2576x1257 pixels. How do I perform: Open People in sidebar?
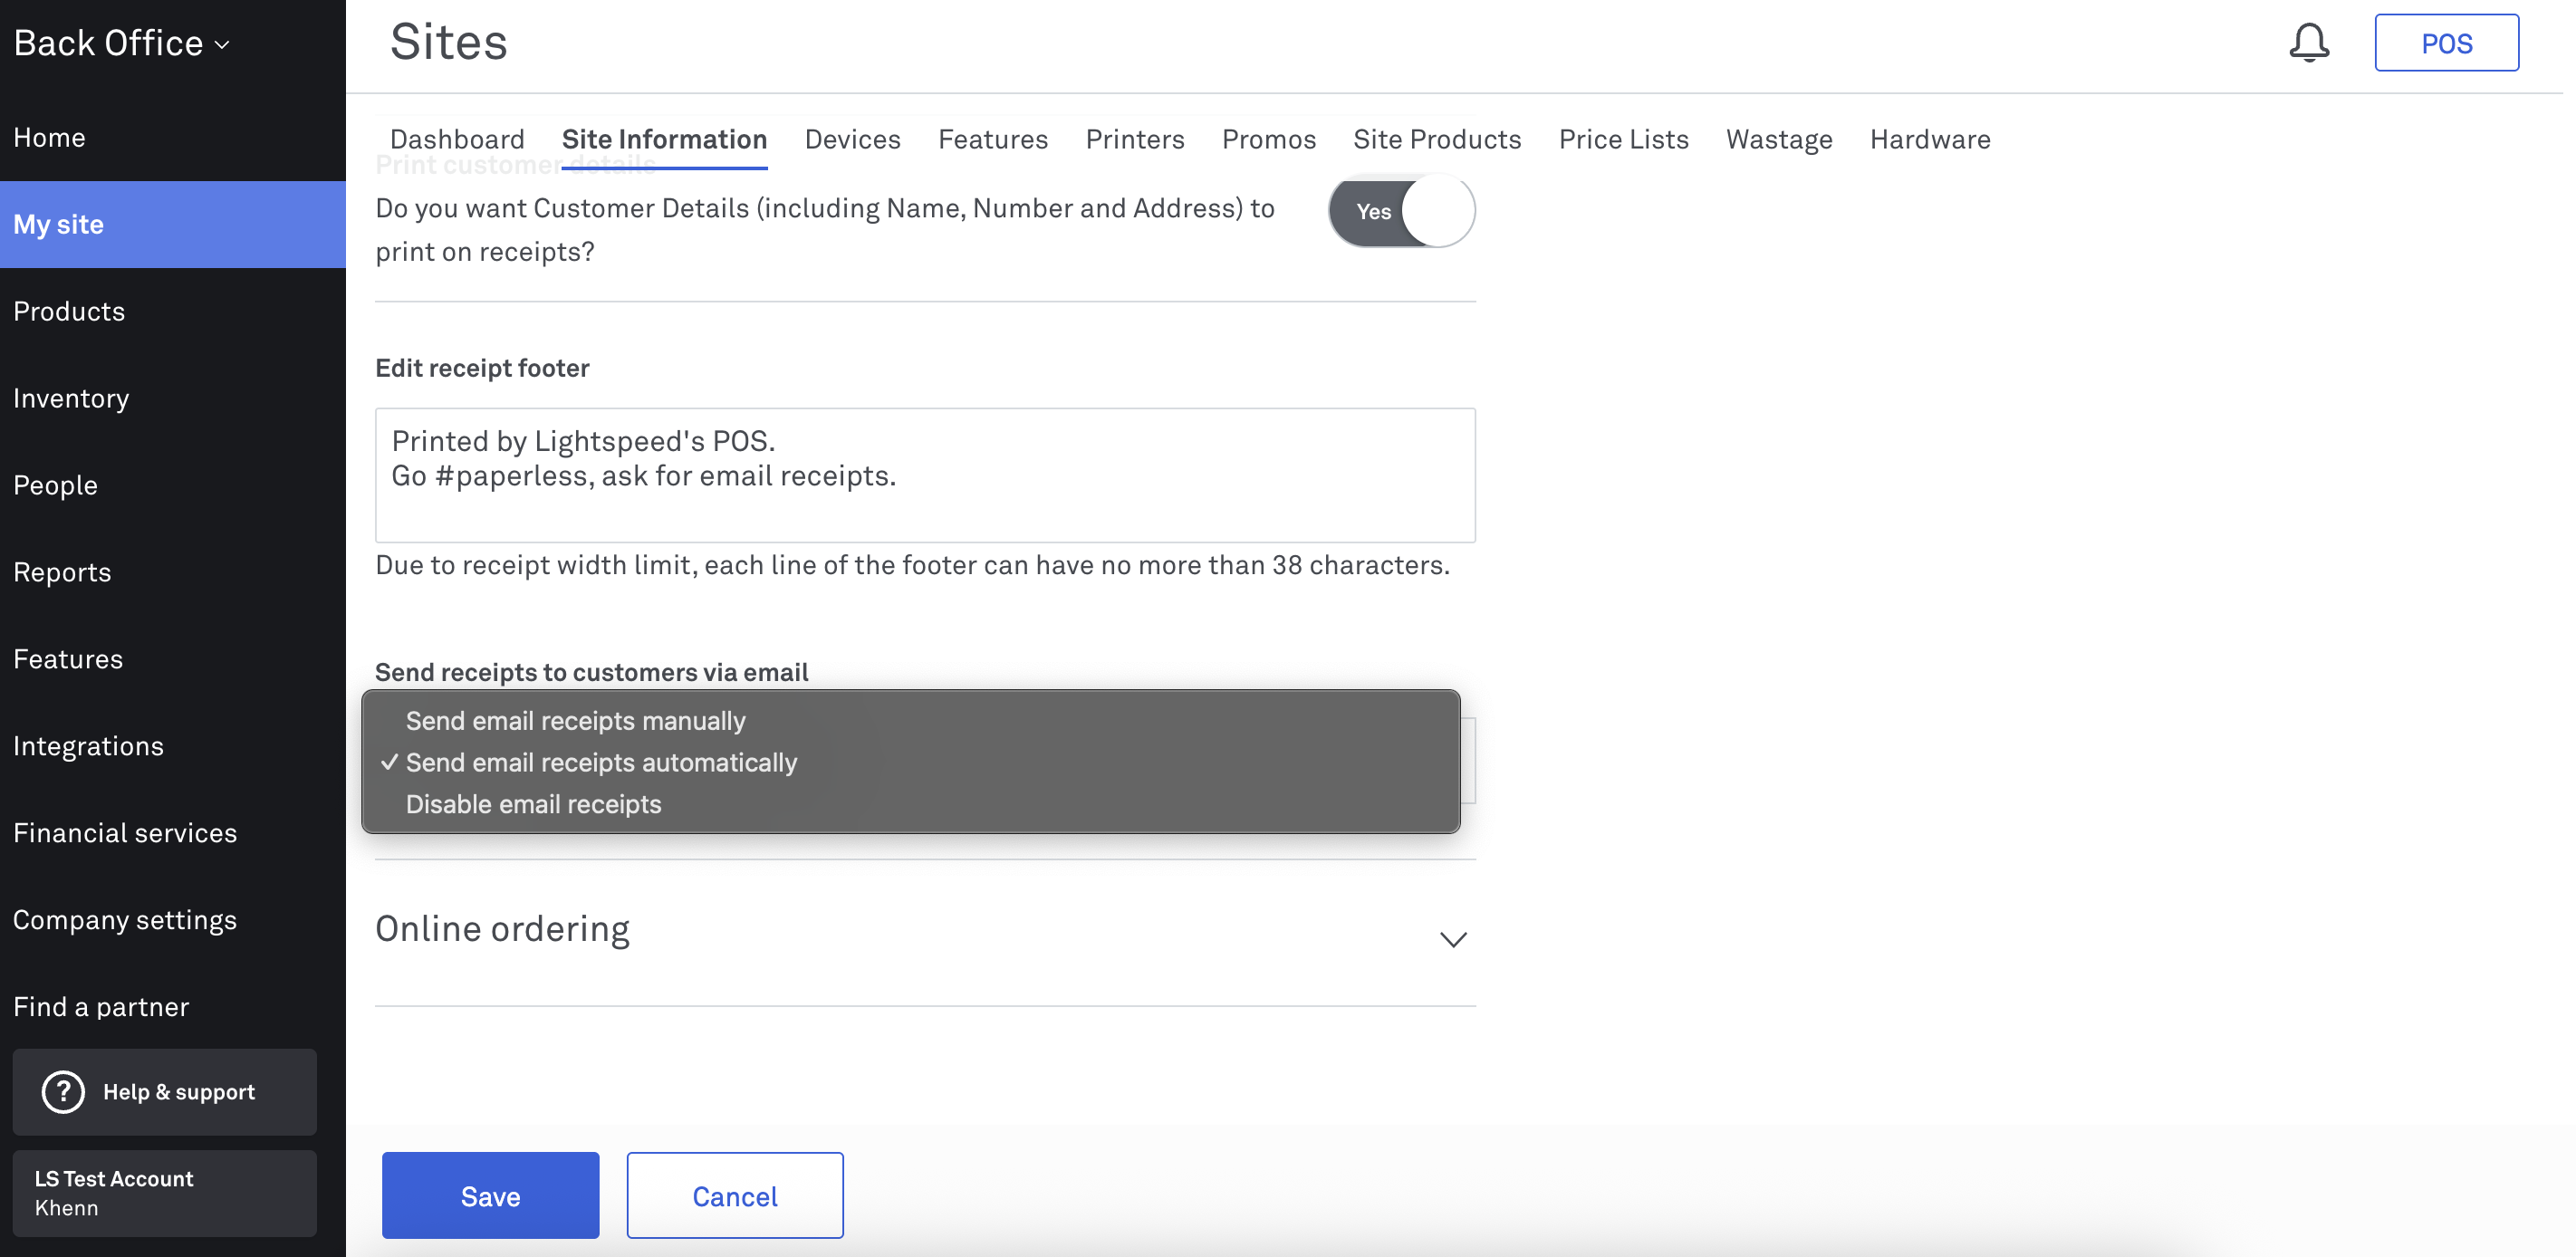pos(173,485)
